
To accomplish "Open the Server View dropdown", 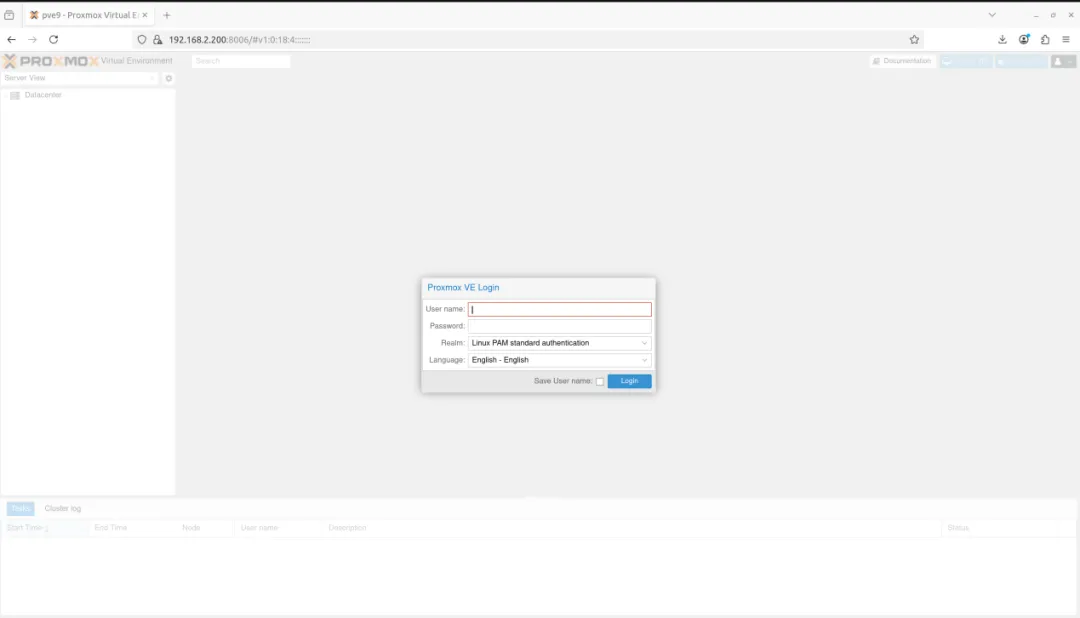I will pos(80,79).
